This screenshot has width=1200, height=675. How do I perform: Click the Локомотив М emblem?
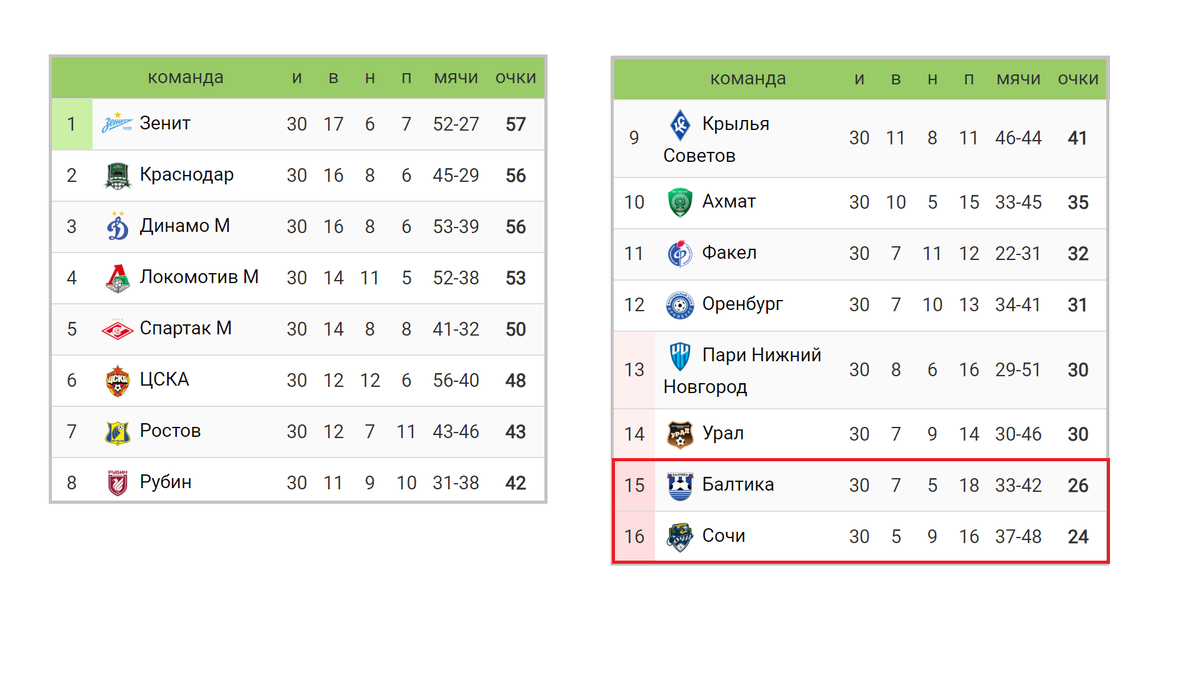[x=117, y=278]
